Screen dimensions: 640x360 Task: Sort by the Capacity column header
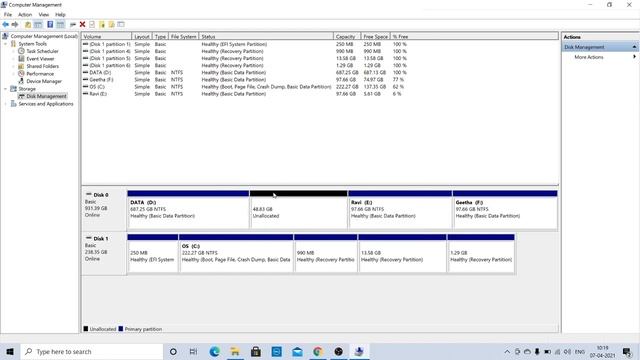tap(347, 36)
